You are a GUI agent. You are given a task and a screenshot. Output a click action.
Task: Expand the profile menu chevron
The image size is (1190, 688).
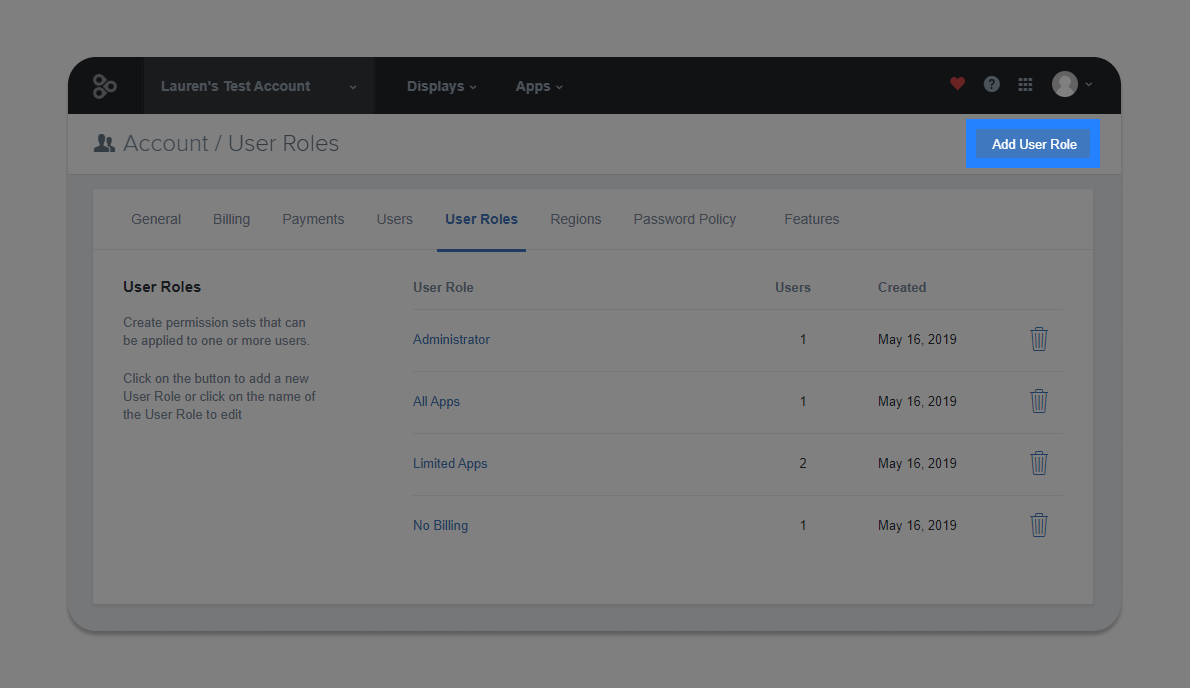pos(1089,84)
